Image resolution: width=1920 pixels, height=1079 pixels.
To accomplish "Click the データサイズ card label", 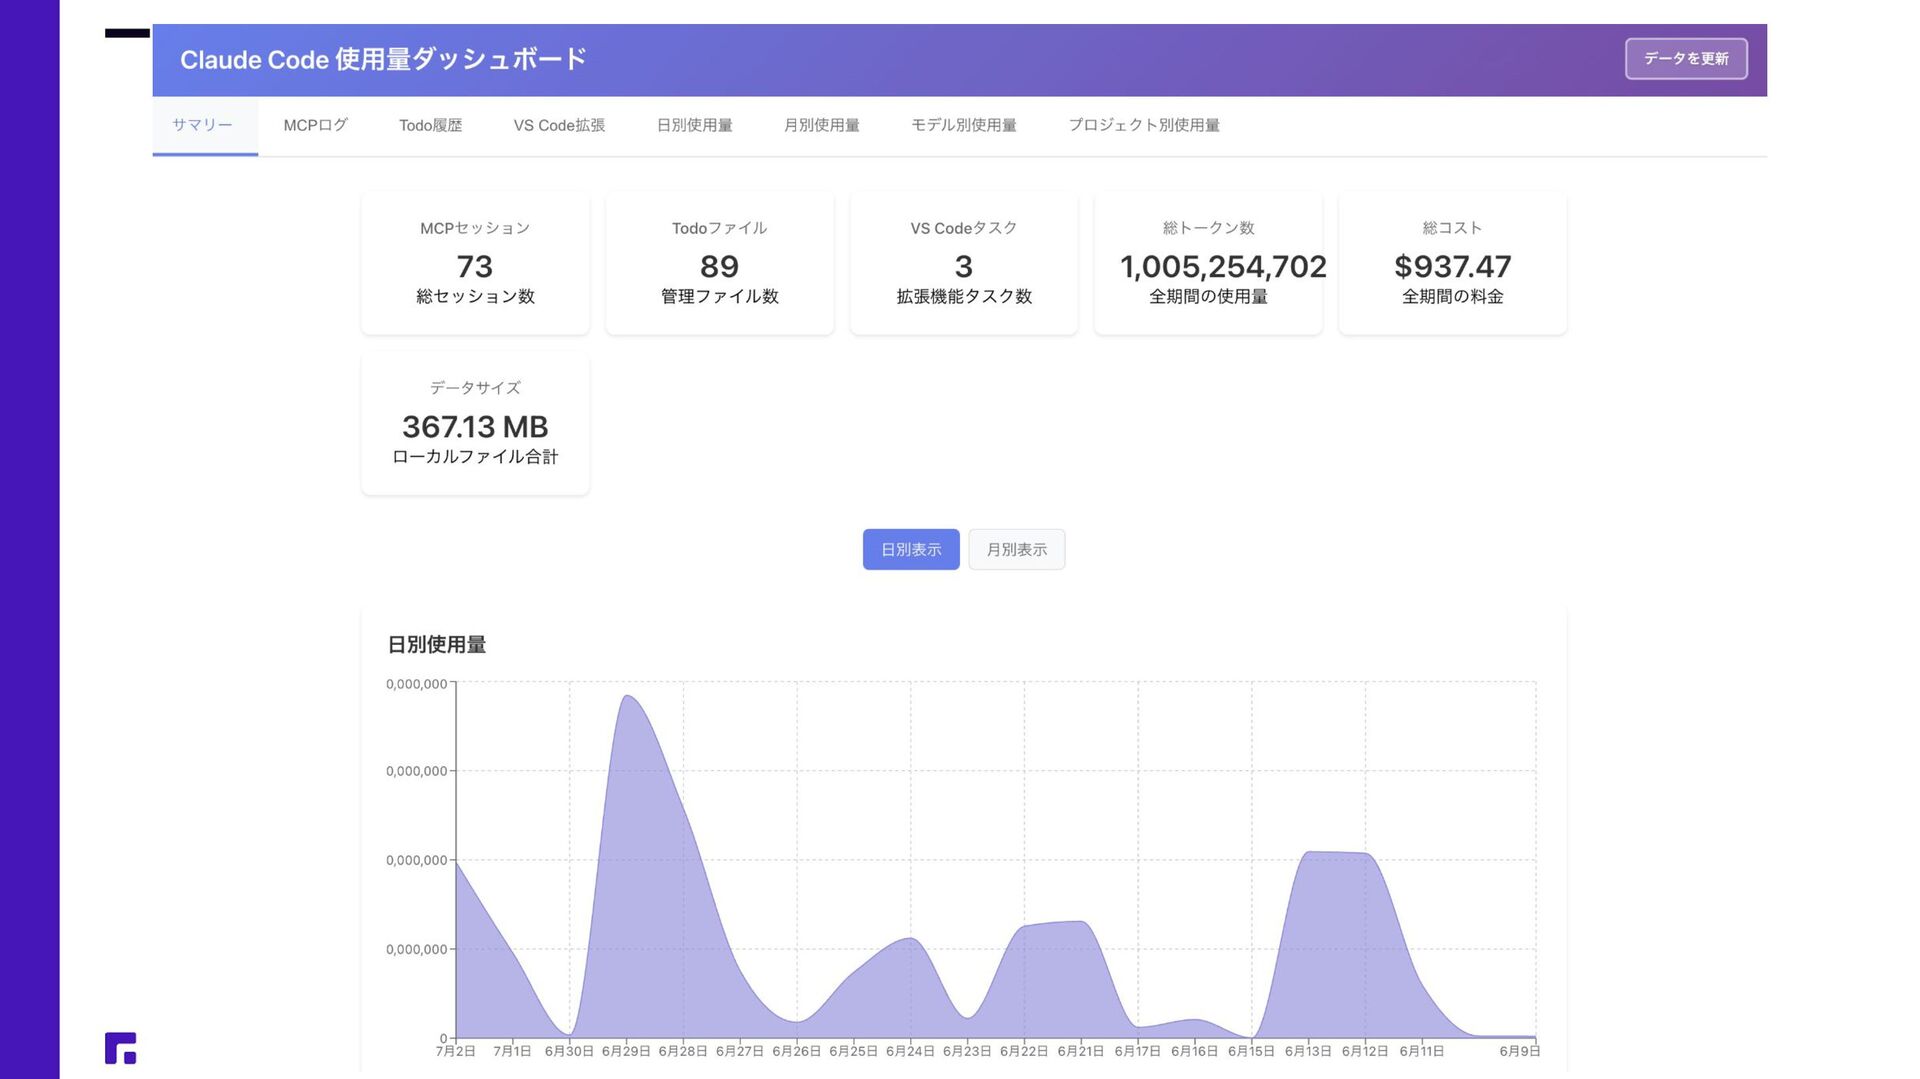I will pos(475,388).
